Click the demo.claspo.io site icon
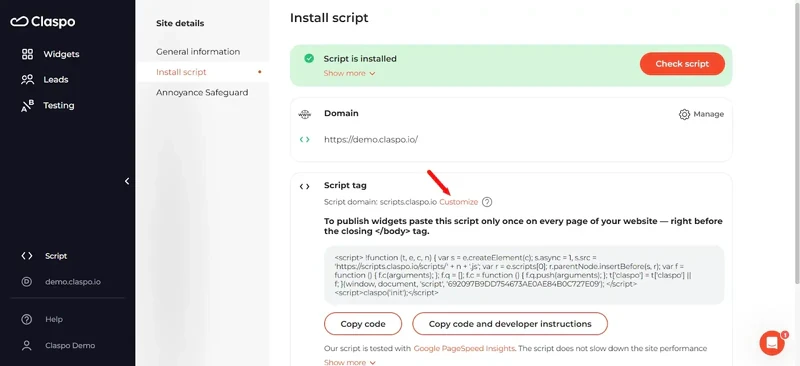This screenshot has width=800, height=366. pyautogui.click(x=27, y=282)
